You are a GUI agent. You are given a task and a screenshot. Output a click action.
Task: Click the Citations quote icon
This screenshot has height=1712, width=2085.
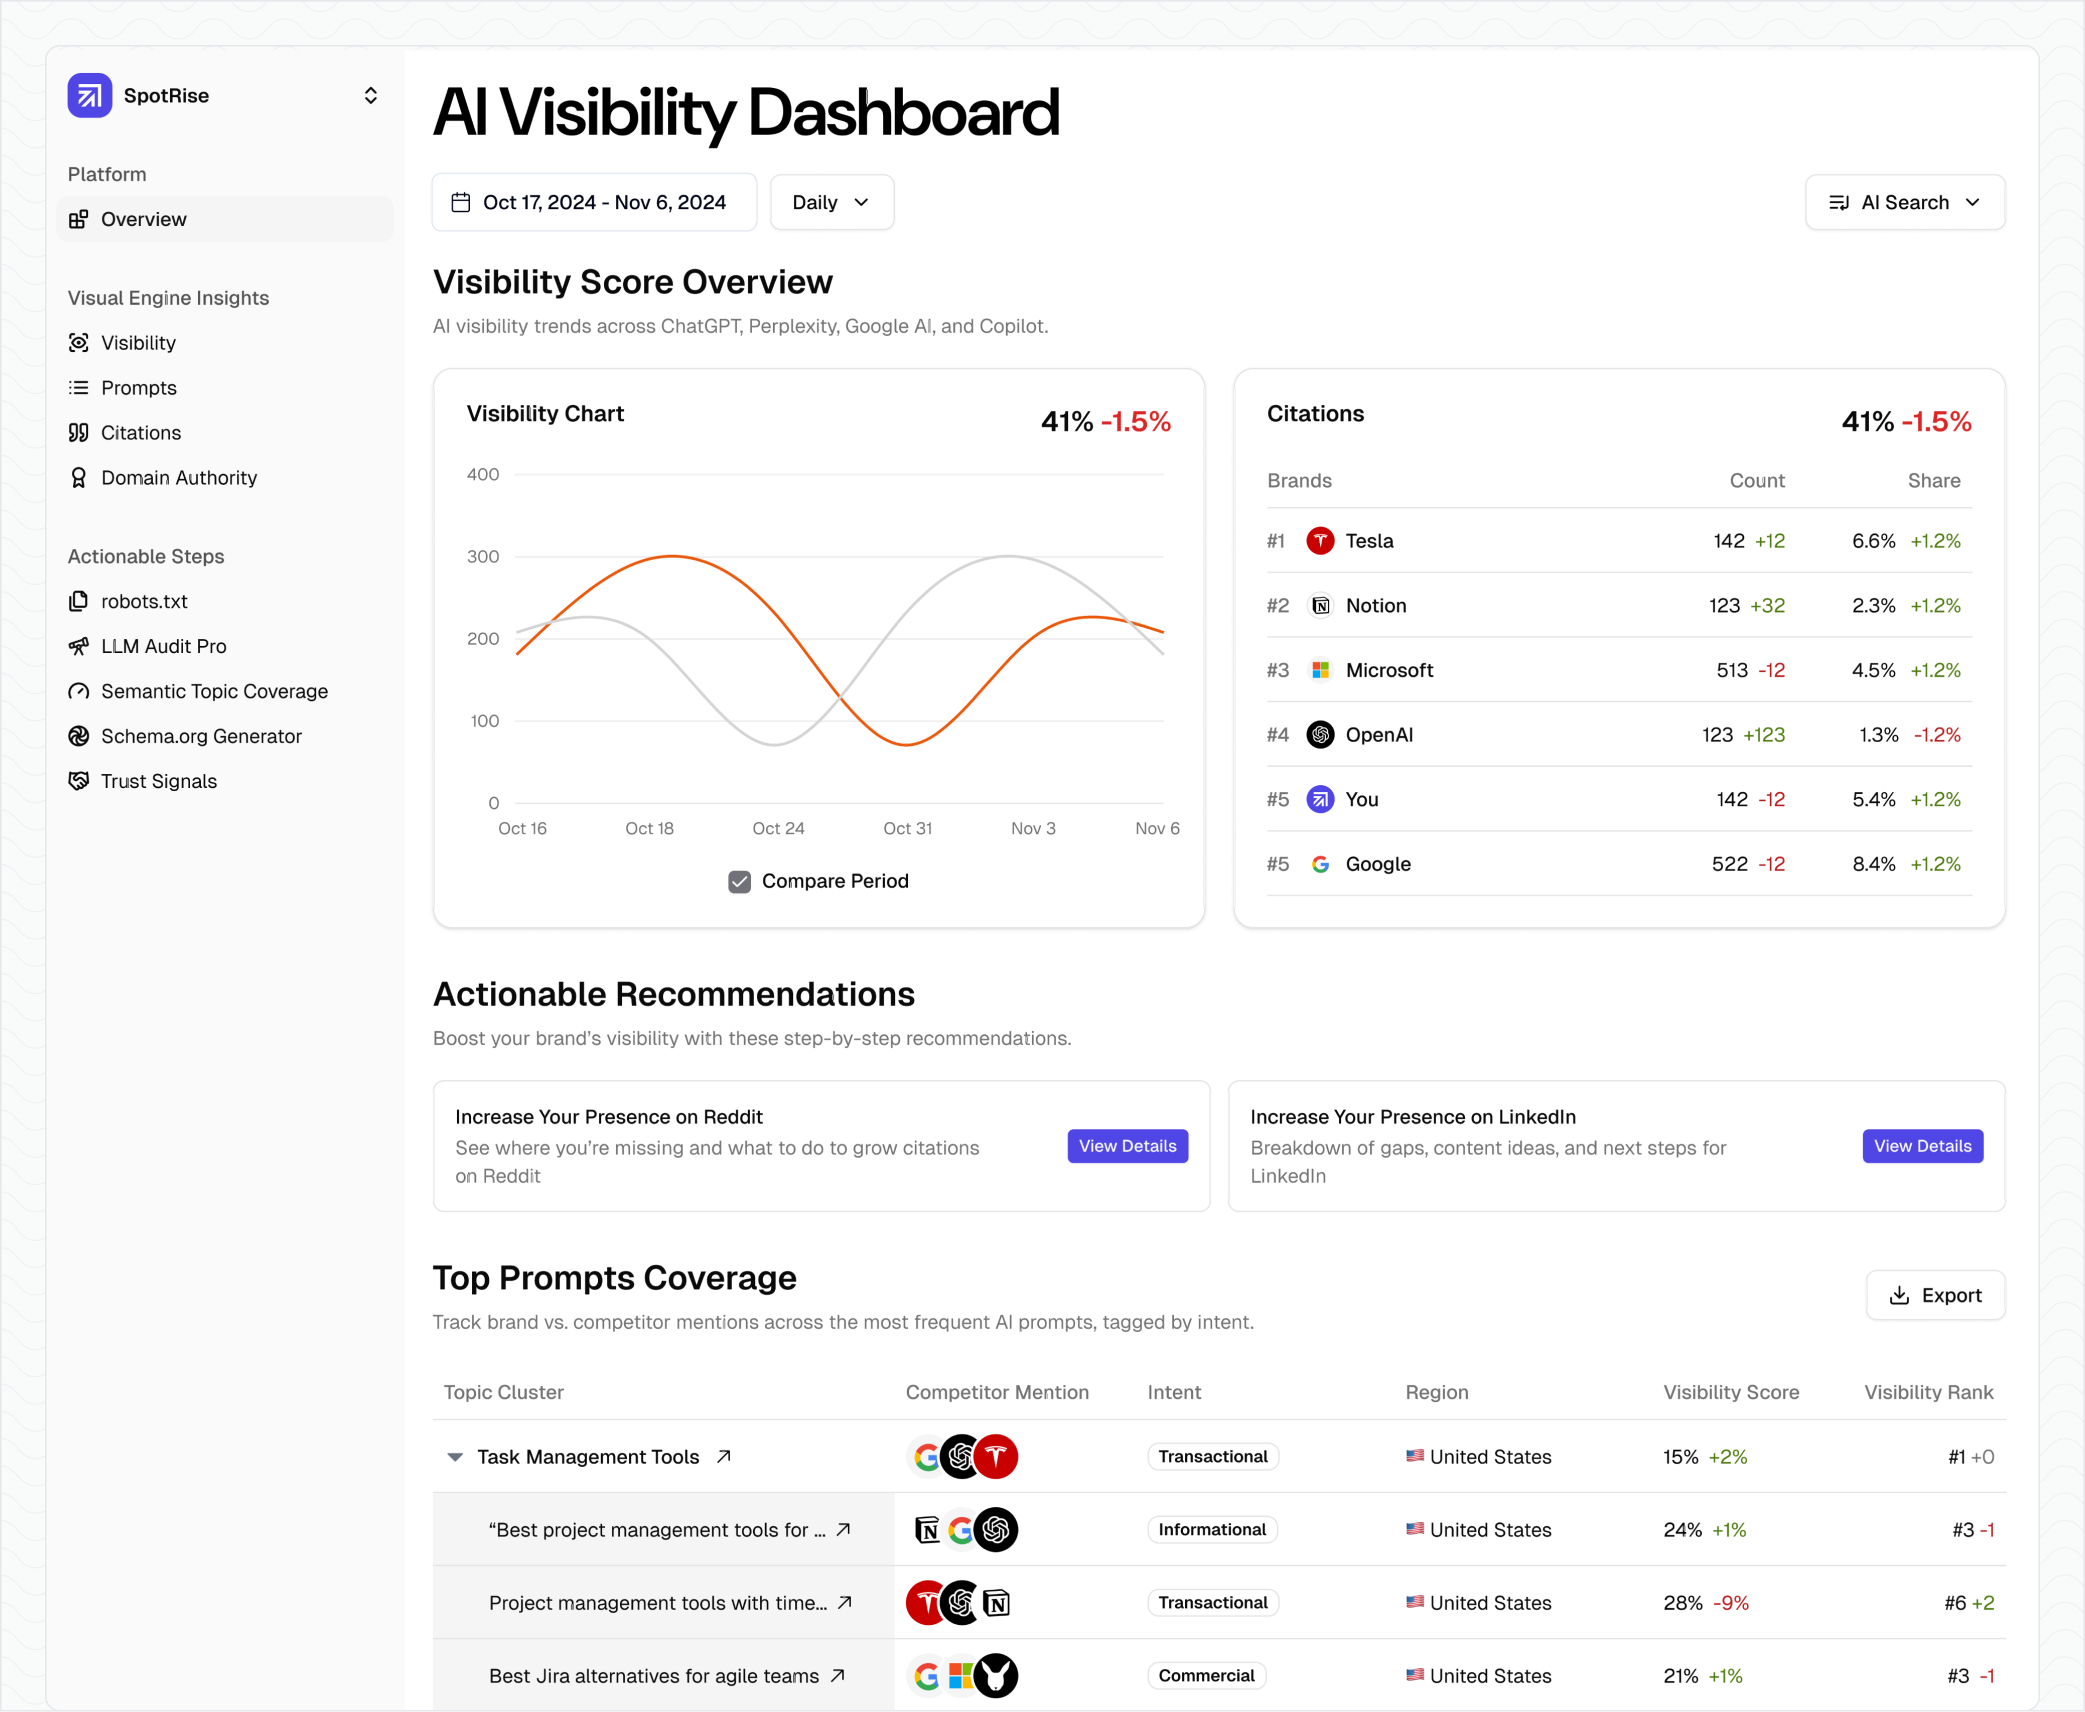click(79, 433)
